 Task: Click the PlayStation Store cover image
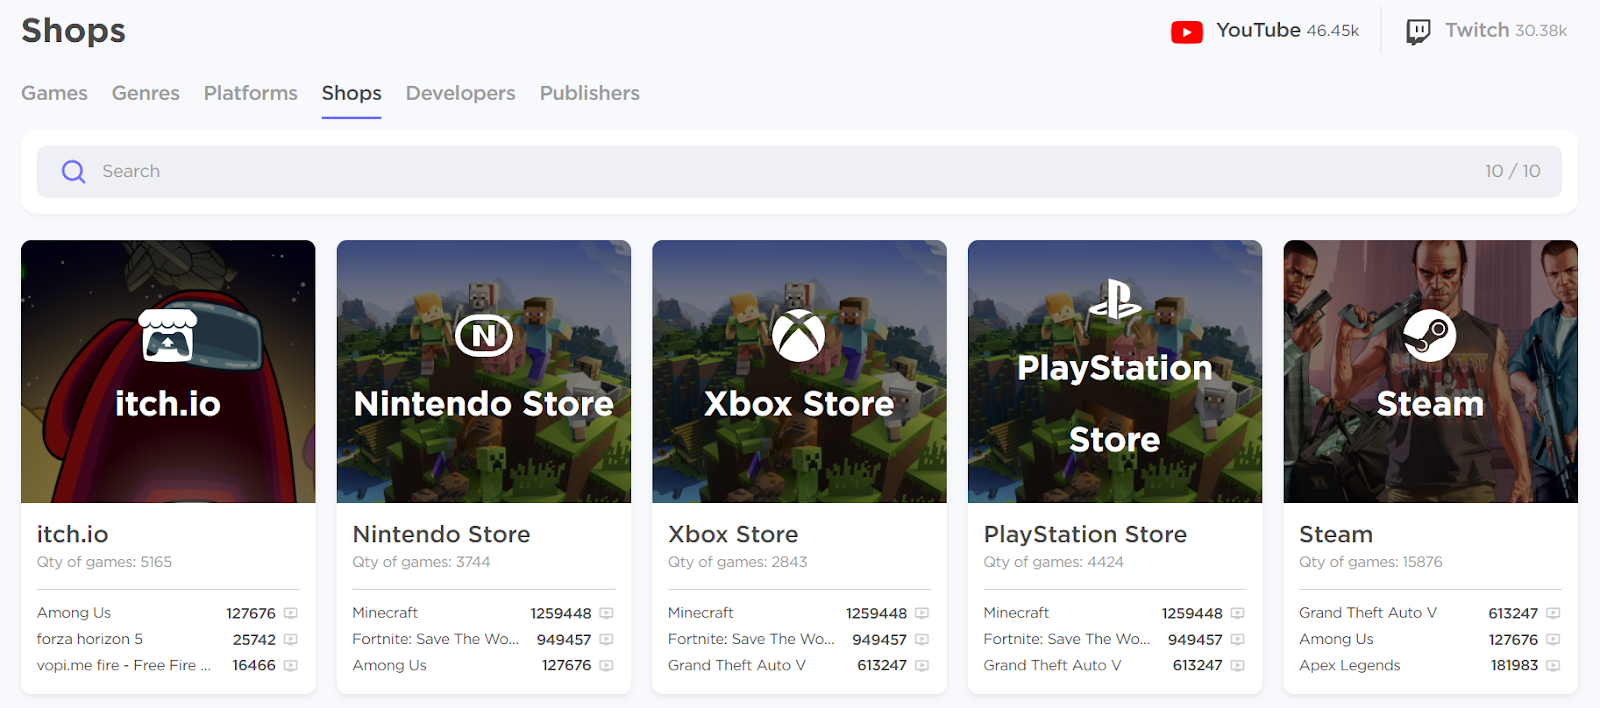1115,371
